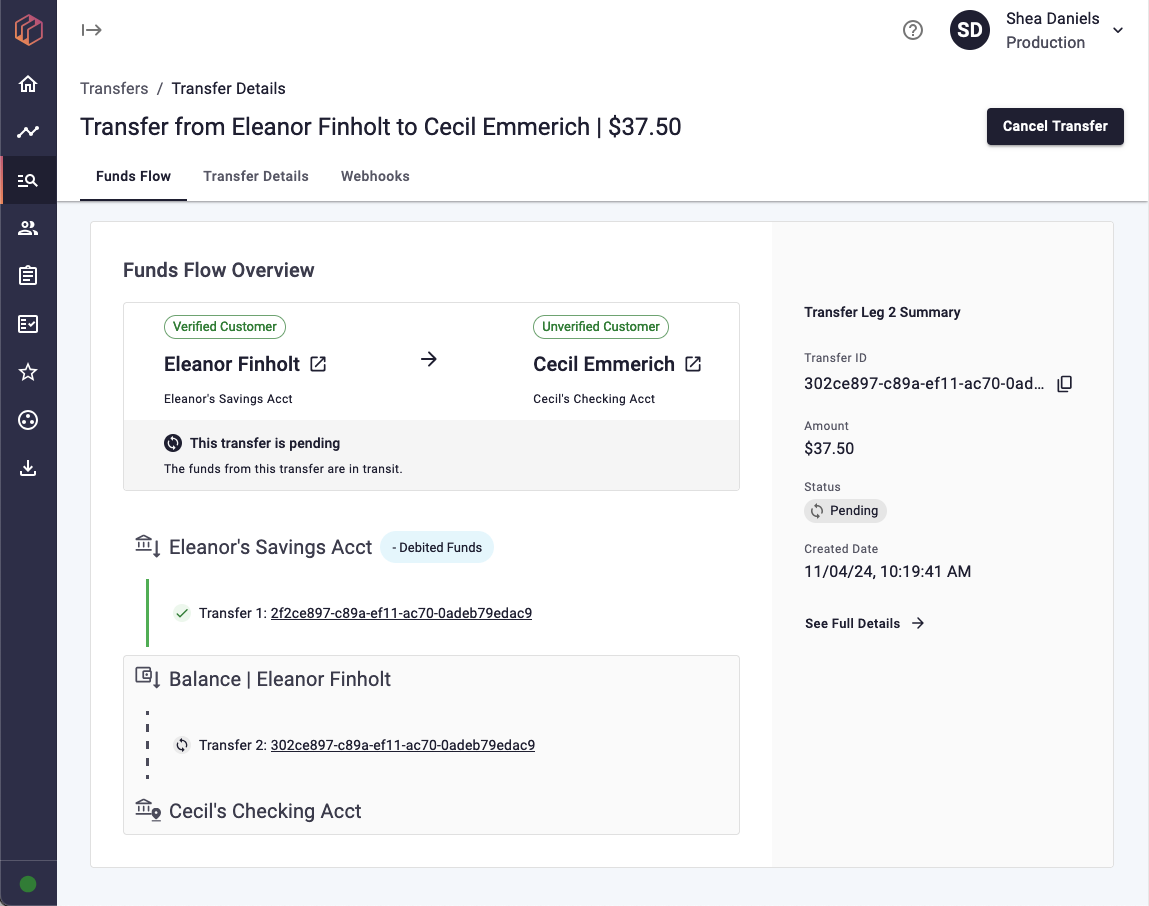This screenshot has height=906, width=1149.
Task: Open the star favorites sidebar icon
Action: click(x=28, y=372)
